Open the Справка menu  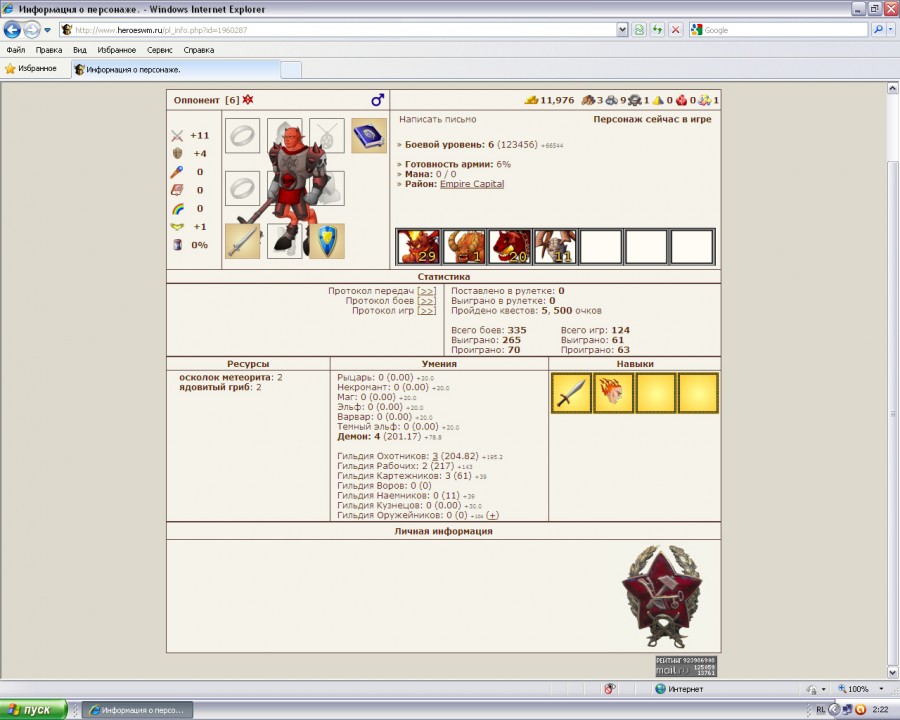click(x=199, y=50)
